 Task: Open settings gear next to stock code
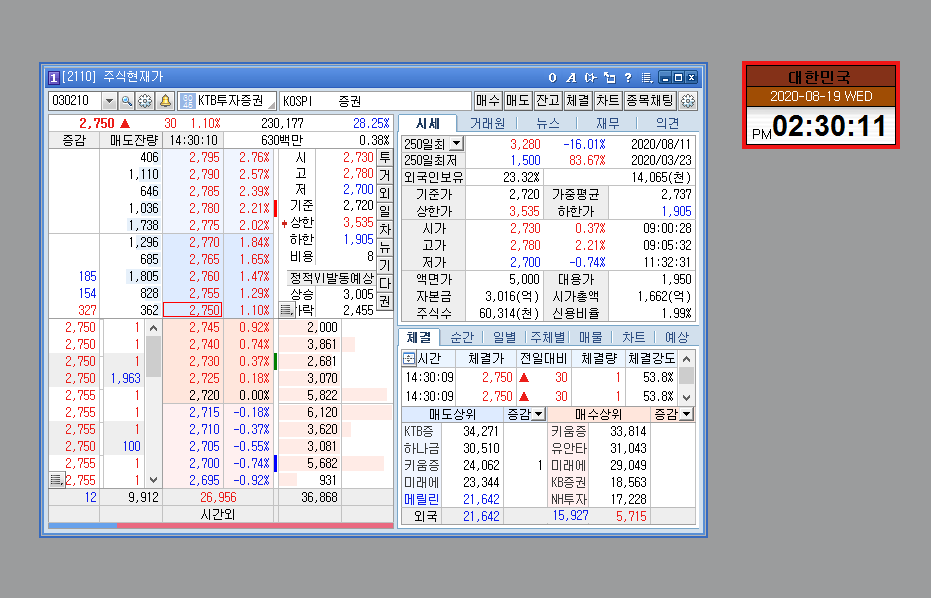click(145, 101)
